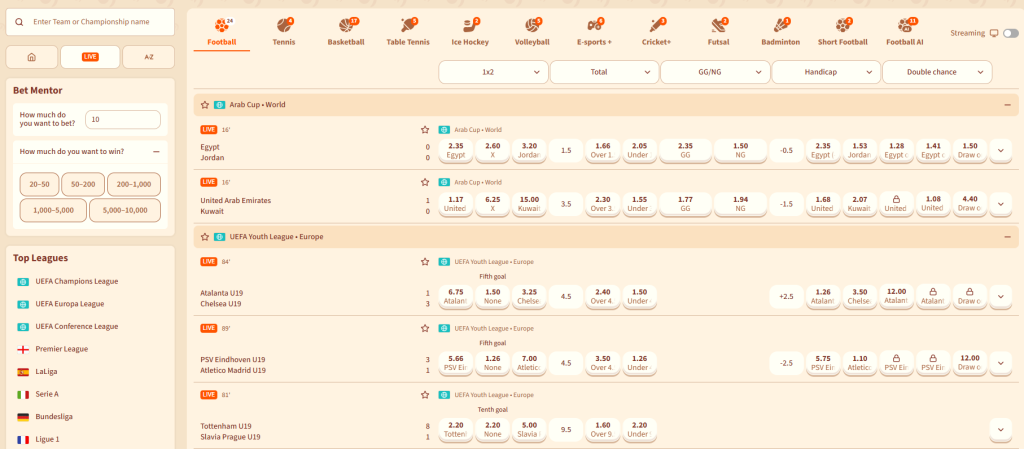Toggle the Streaming switch
Viewport: 1024px width, 449px height.
(1010, 33)
